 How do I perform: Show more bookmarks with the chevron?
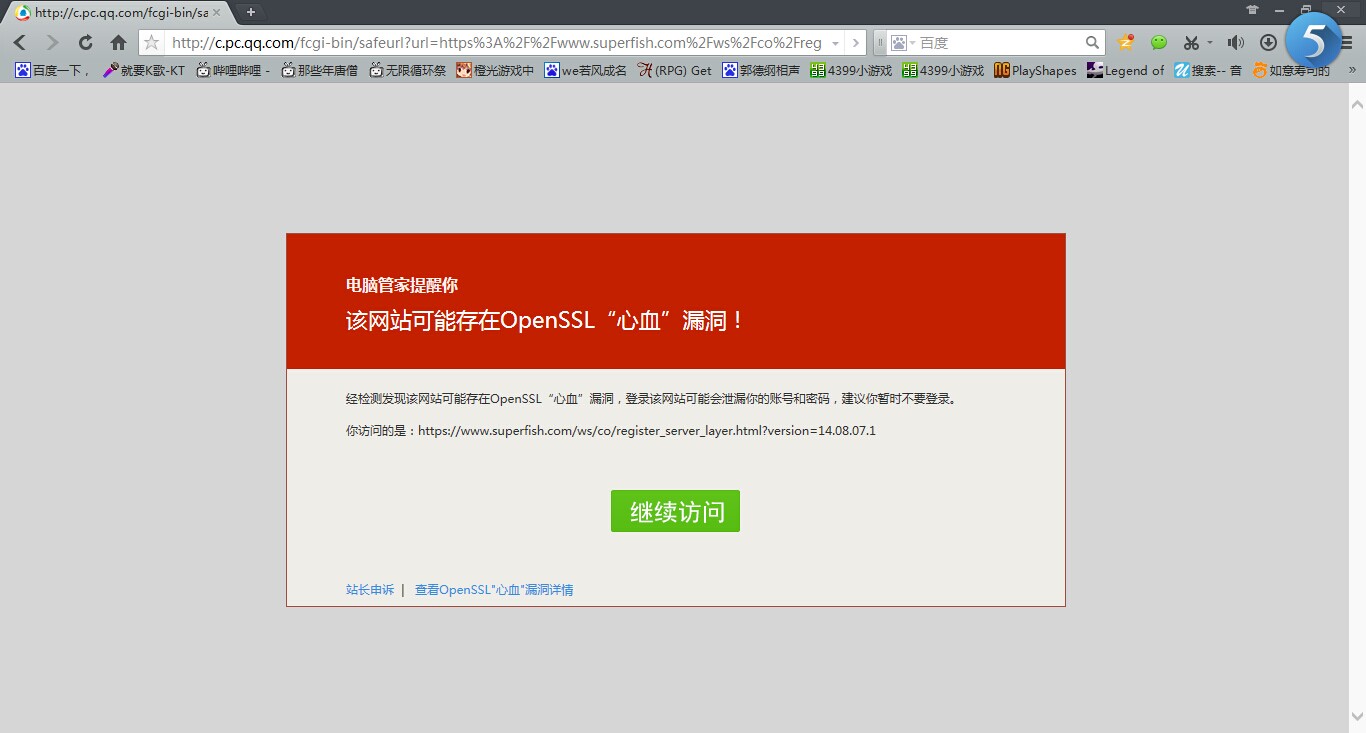pyautogui.click(x=1352, y=70)
